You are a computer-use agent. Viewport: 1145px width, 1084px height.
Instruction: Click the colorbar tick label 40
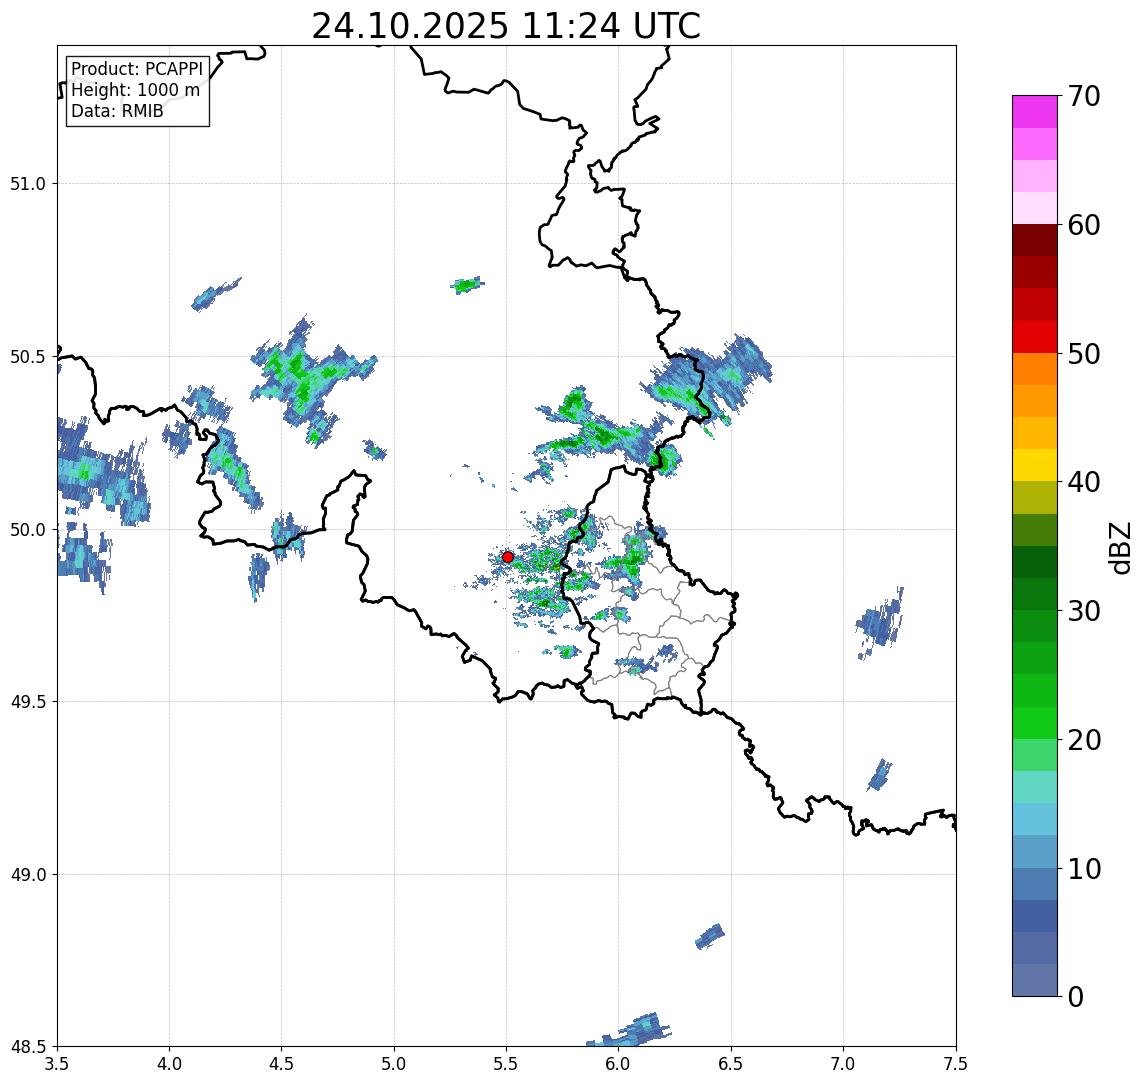coord(1084,482)
